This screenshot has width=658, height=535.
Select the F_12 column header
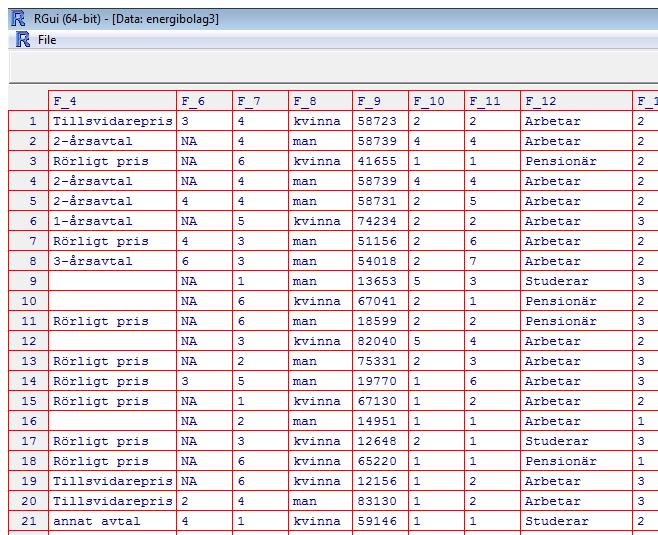click(576, 101)
